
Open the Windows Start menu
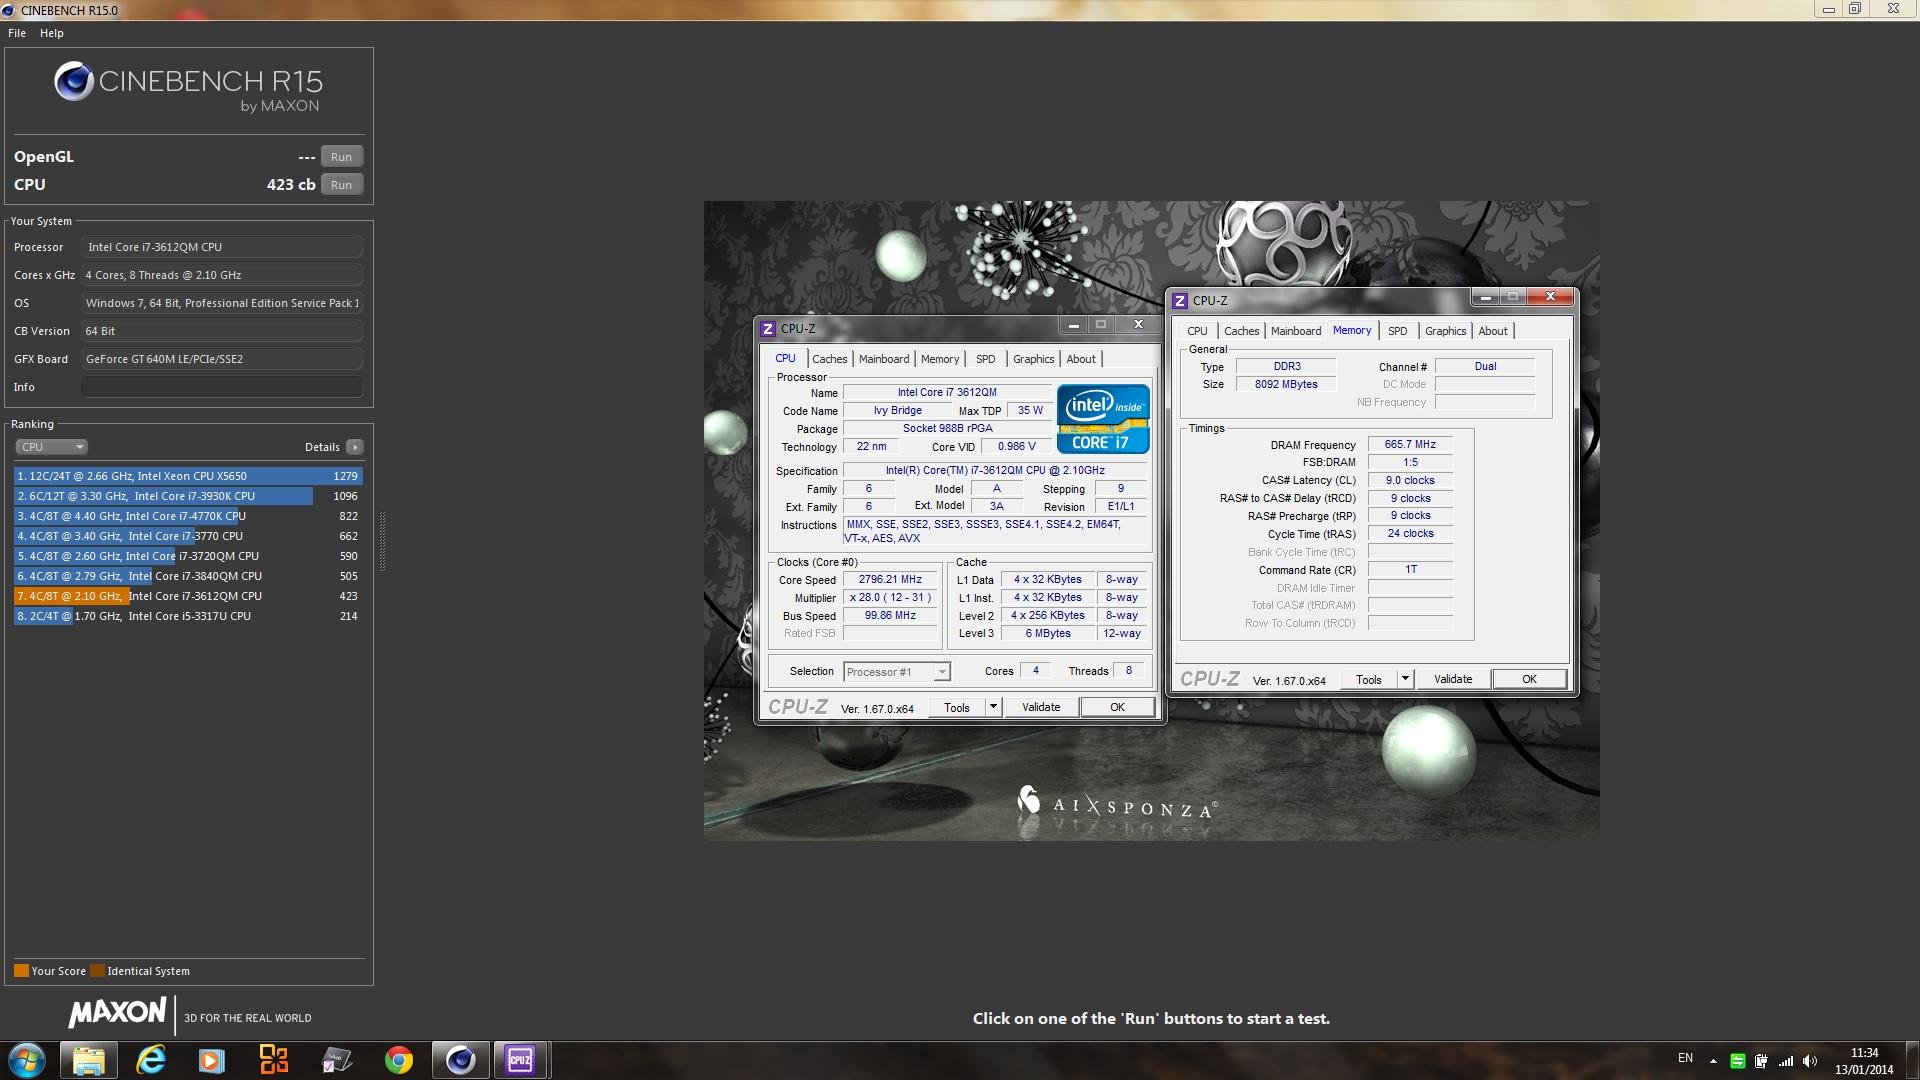tap(27, 1060)
